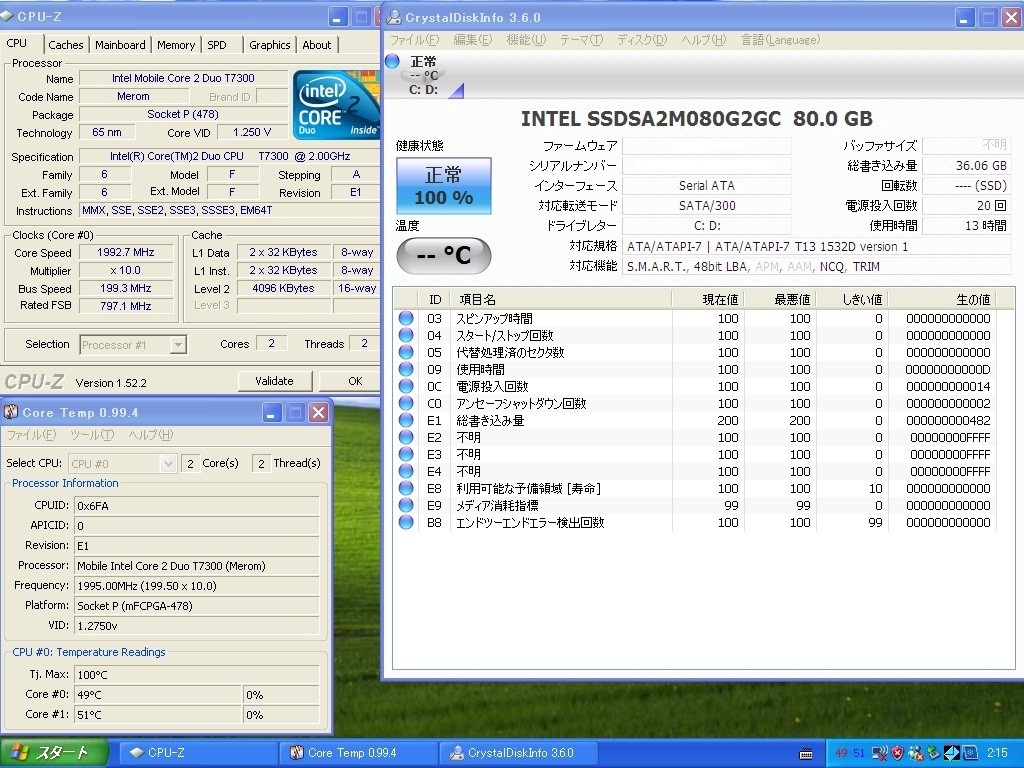
Task: Switch to the Graphics tab in CPU-Z
Action: pyautogui.click(x=270, y=45)
